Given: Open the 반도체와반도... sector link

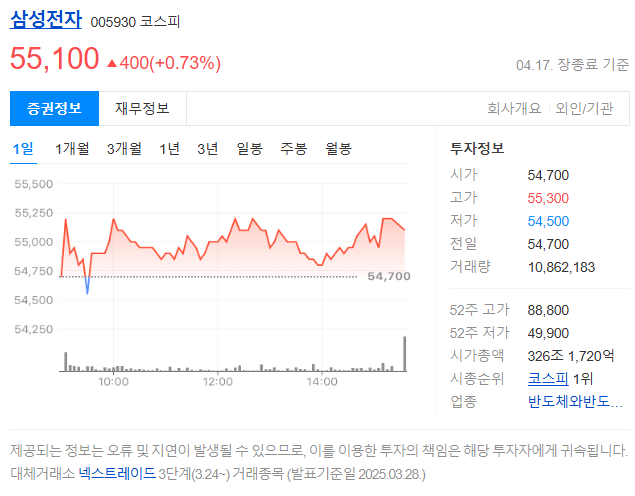Looking at the screenshot, I should (x=575, y=402).
